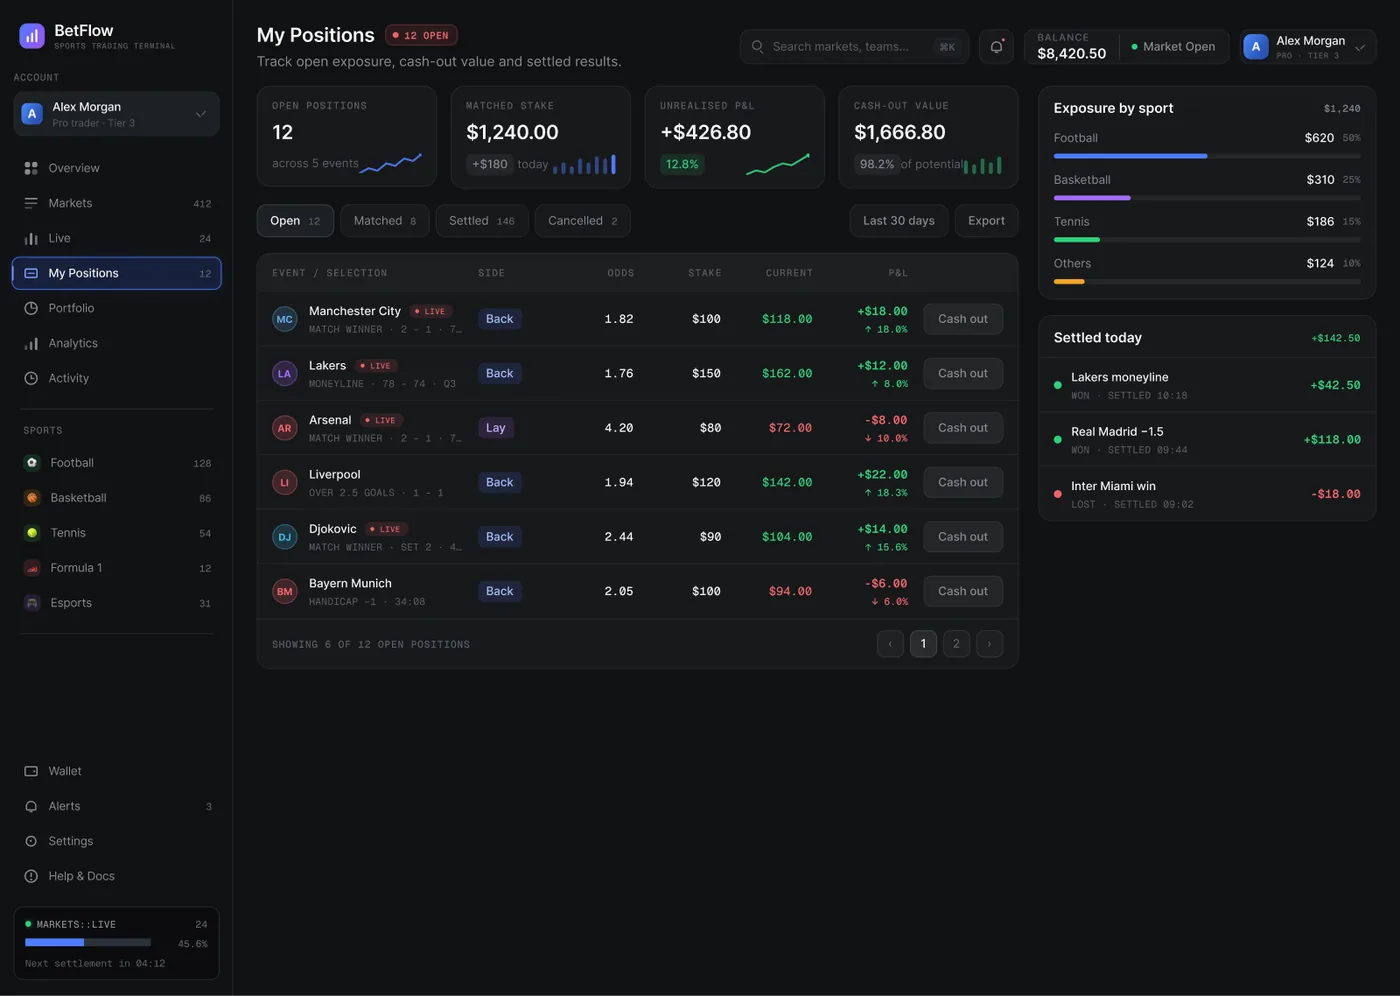1400x996 pixels.
Task: Cash out the Arsenal position
Action: point(963,428)
